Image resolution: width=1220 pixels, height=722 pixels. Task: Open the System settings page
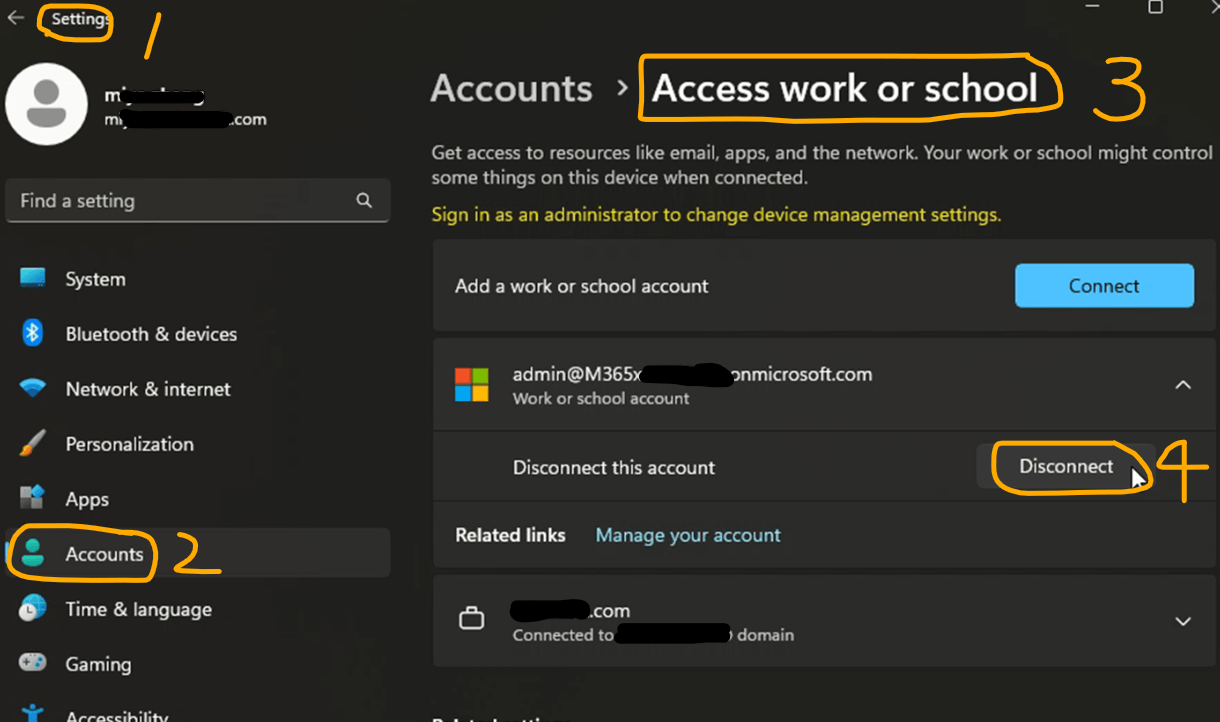[x=198, y=279]
